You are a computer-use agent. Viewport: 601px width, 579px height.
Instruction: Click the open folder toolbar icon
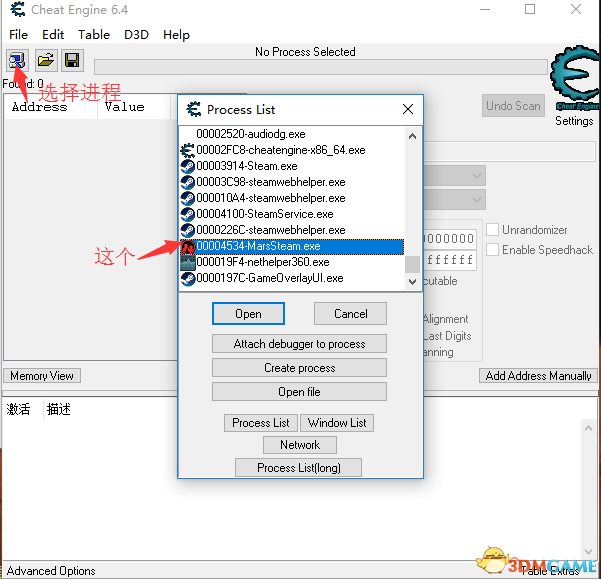(x=46, y=61)
